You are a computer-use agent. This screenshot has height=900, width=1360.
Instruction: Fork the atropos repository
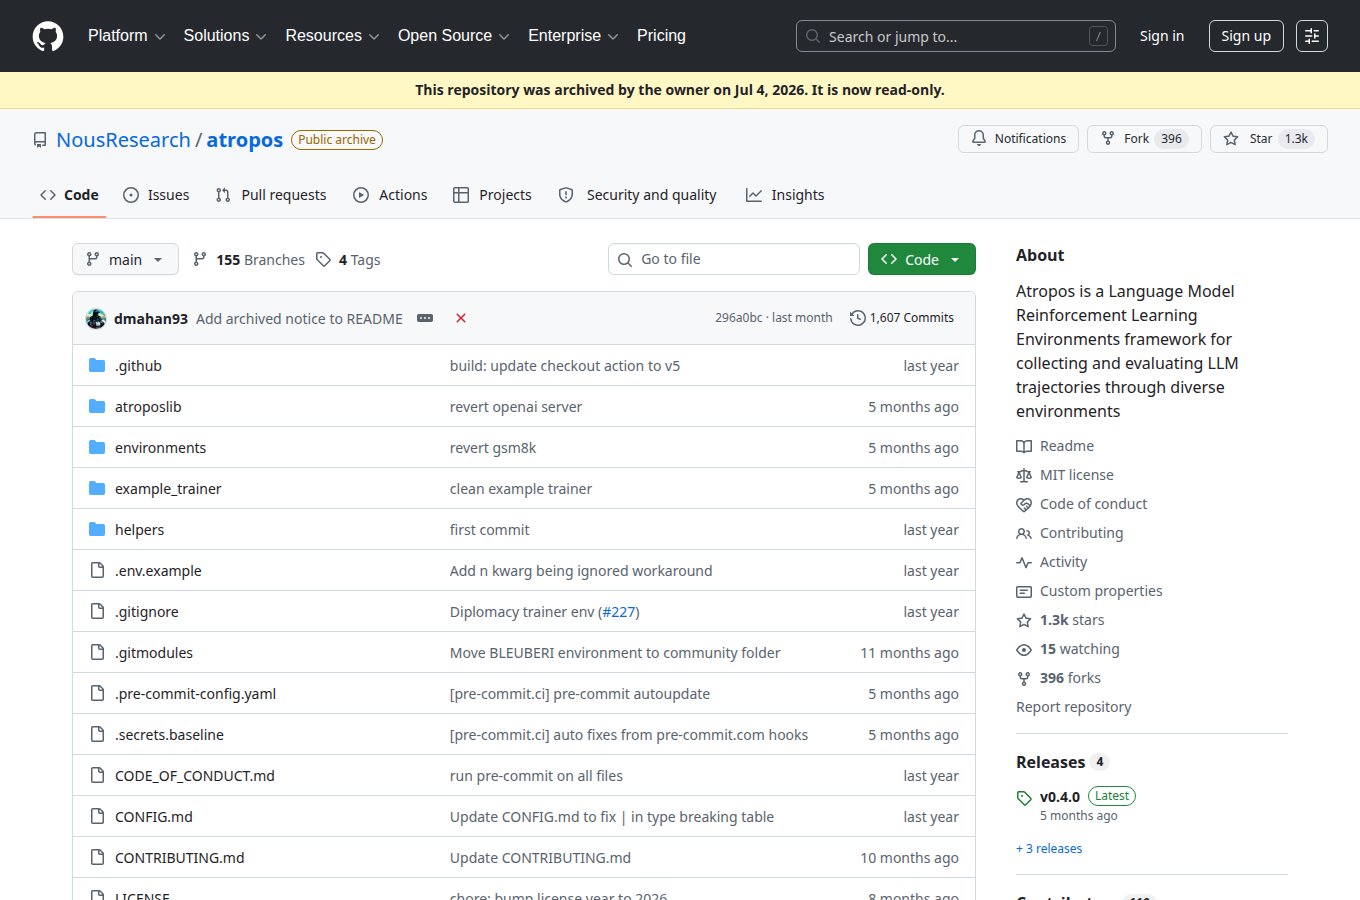coord(1144,139)
